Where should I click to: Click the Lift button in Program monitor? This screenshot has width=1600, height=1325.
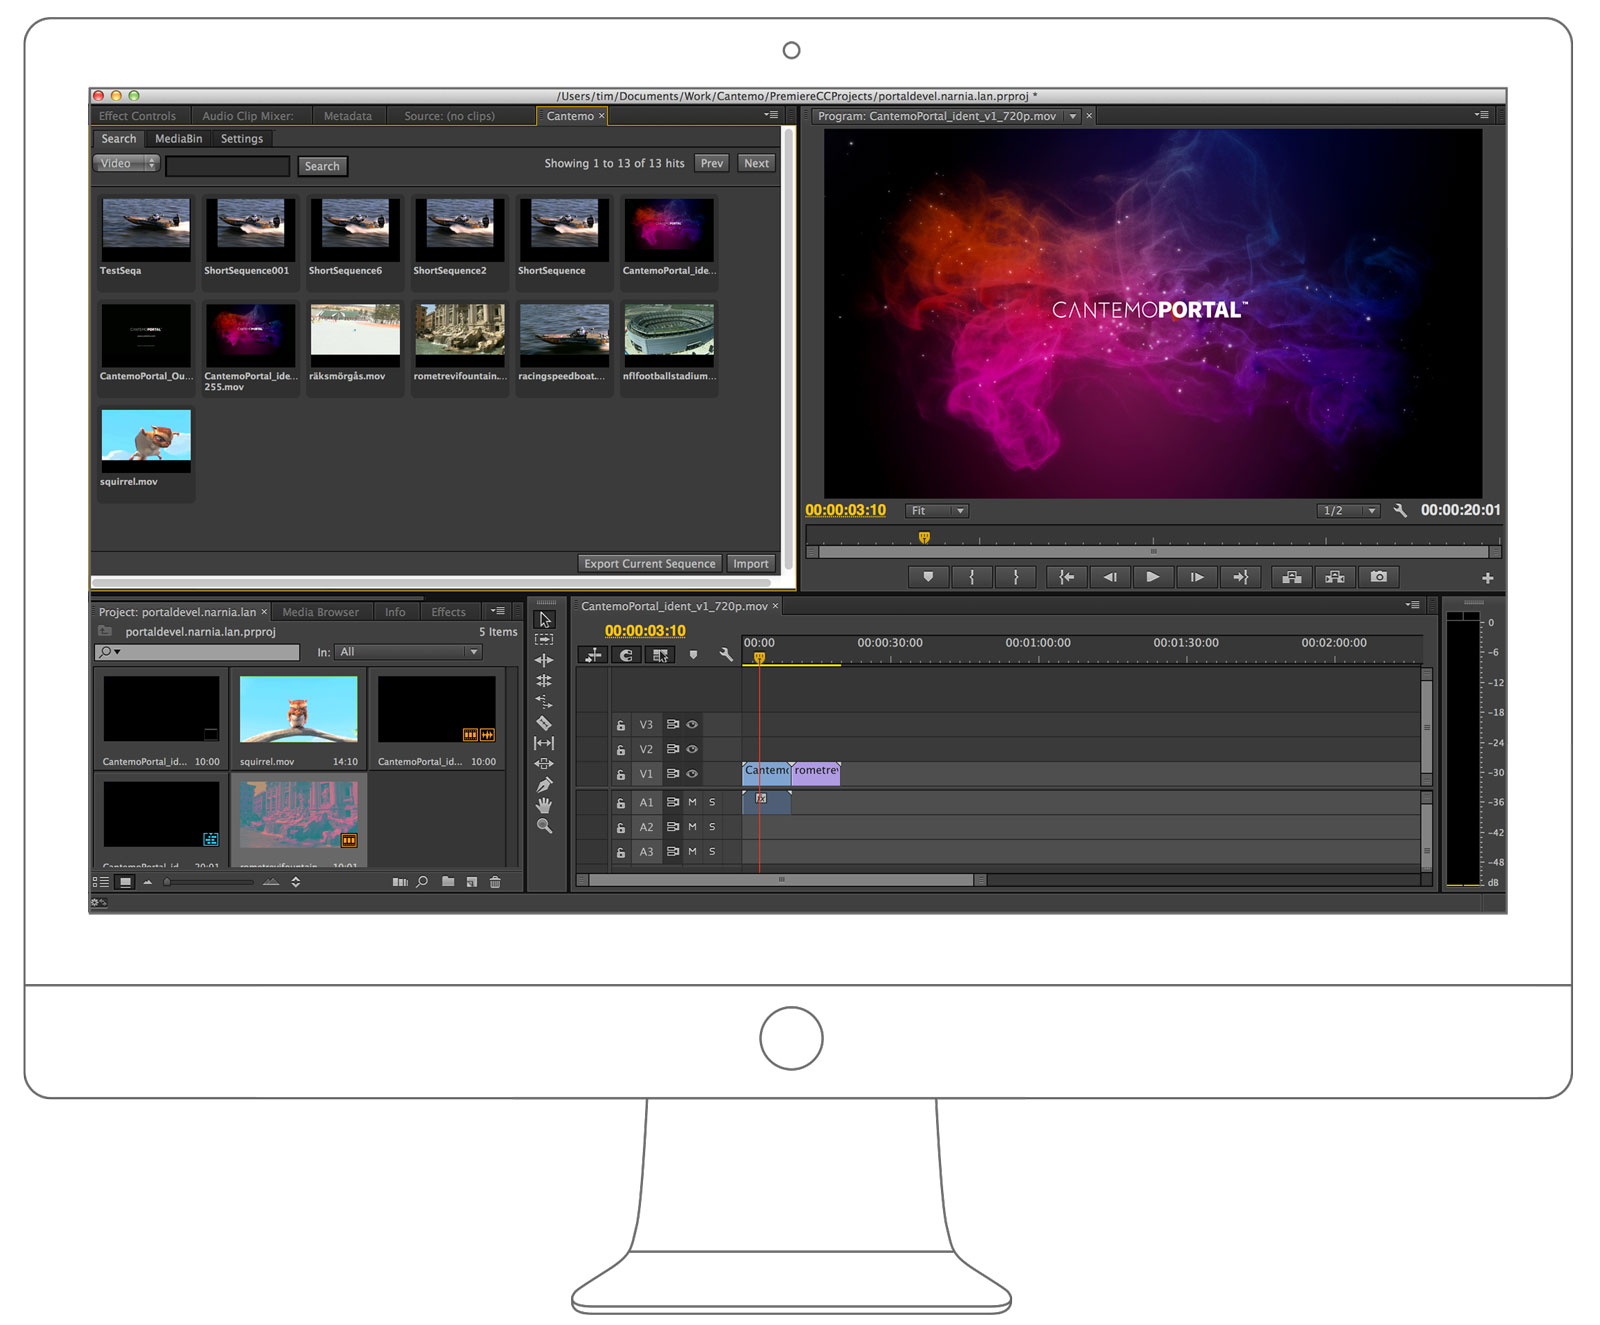coord(1292,577)
